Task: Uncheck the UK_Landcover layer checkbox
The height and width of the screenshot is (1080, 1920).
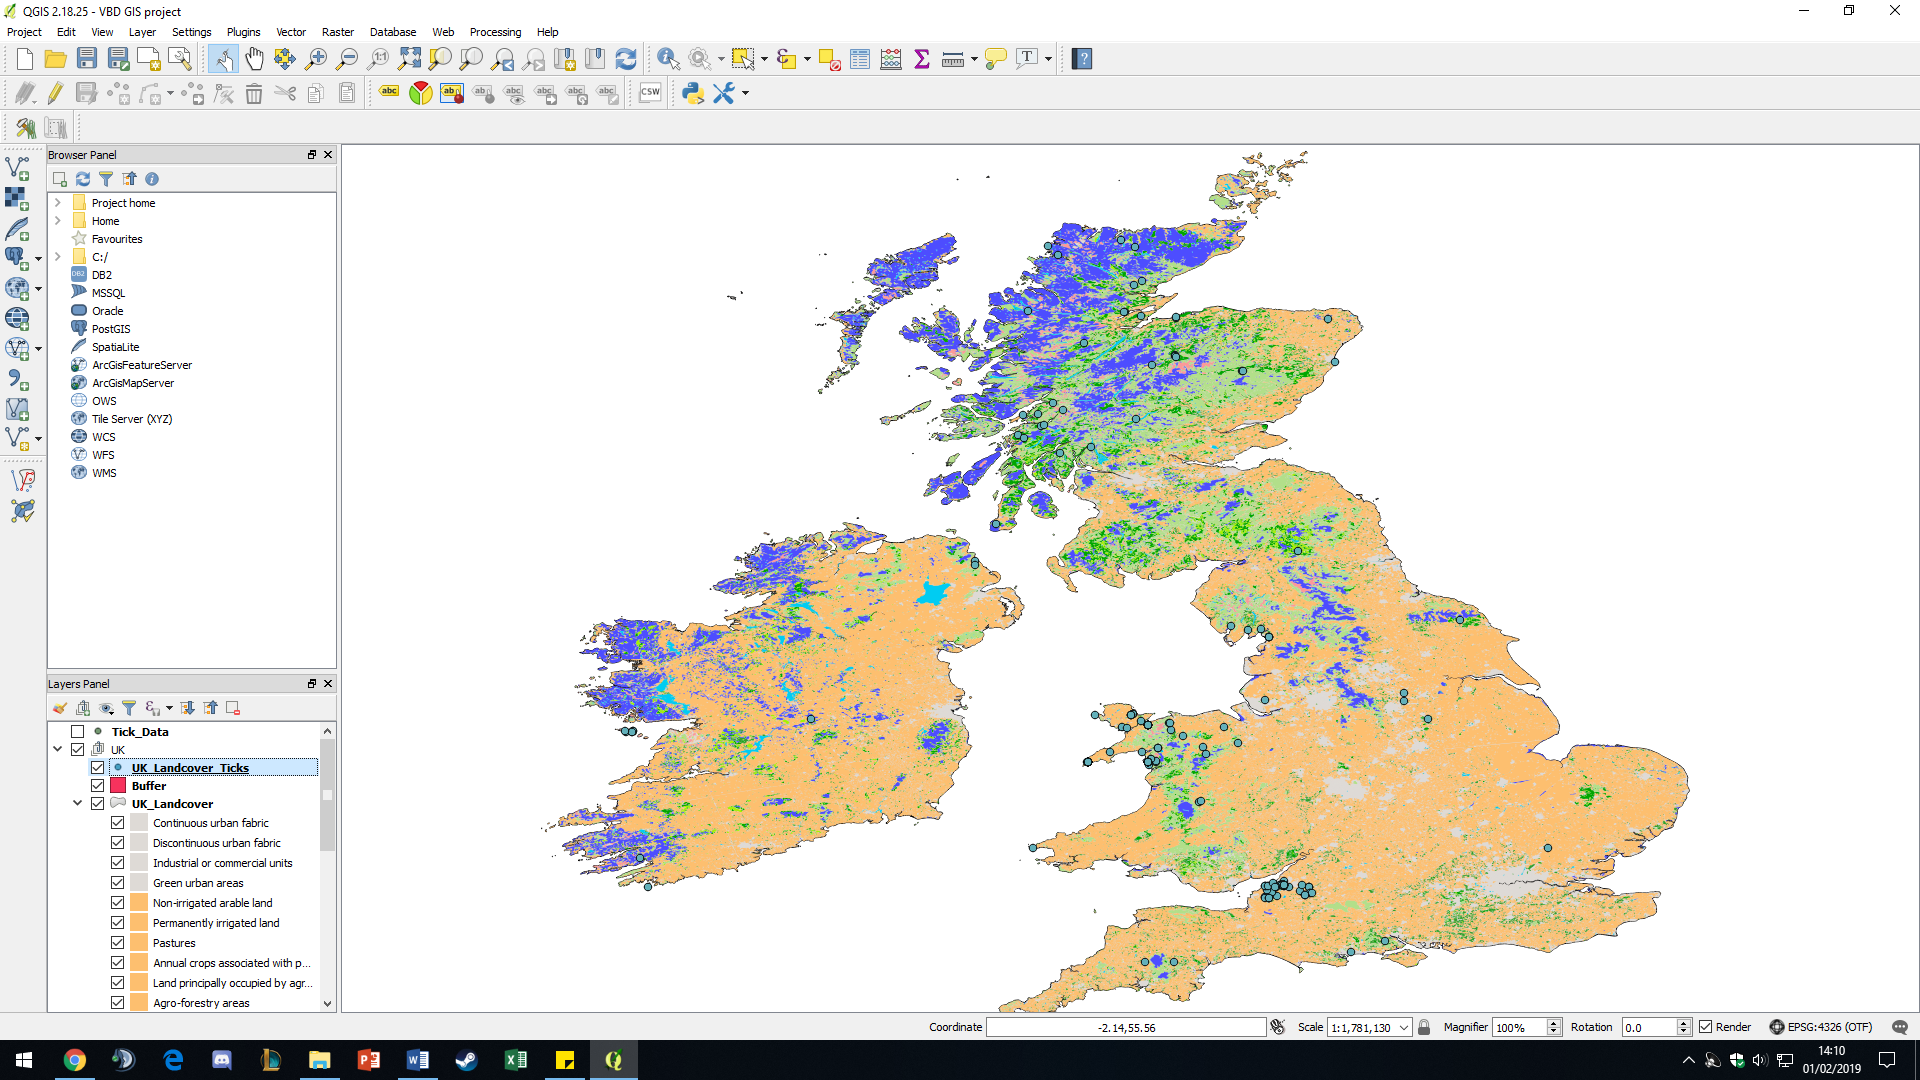Action: [98, 804]
